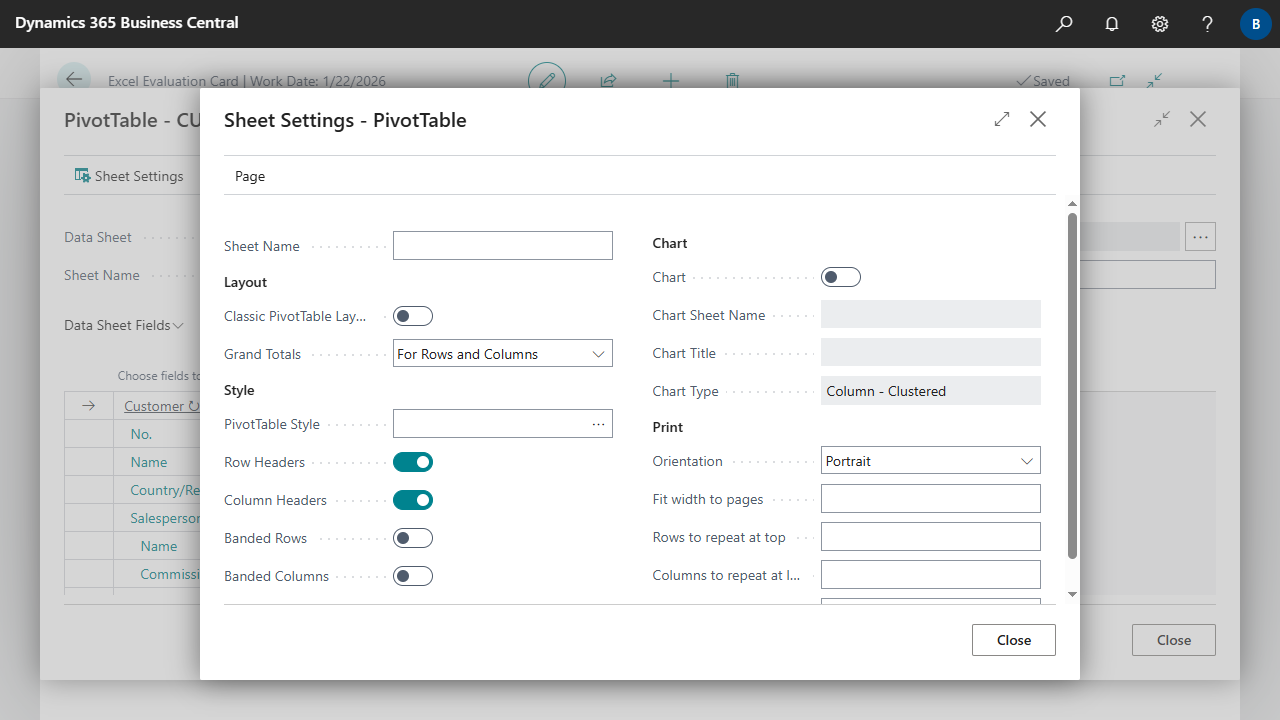Open the Grand Totals dropdown
The image size is (1280, 720).
(503, 354)
